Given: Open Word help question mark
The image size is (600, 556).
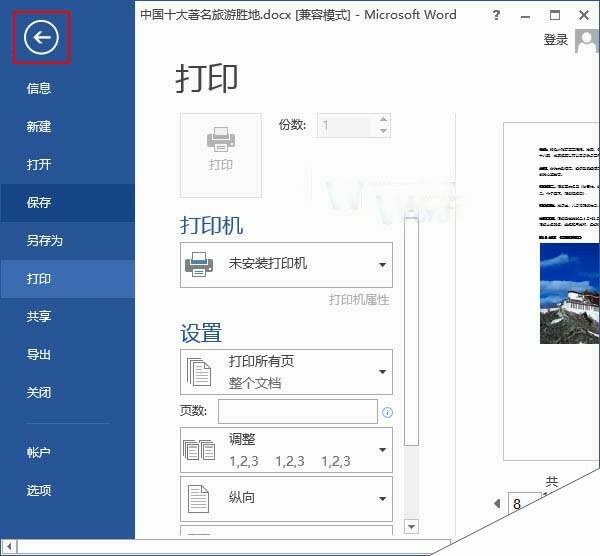Looking at the screenshot, I should (496, 15).
